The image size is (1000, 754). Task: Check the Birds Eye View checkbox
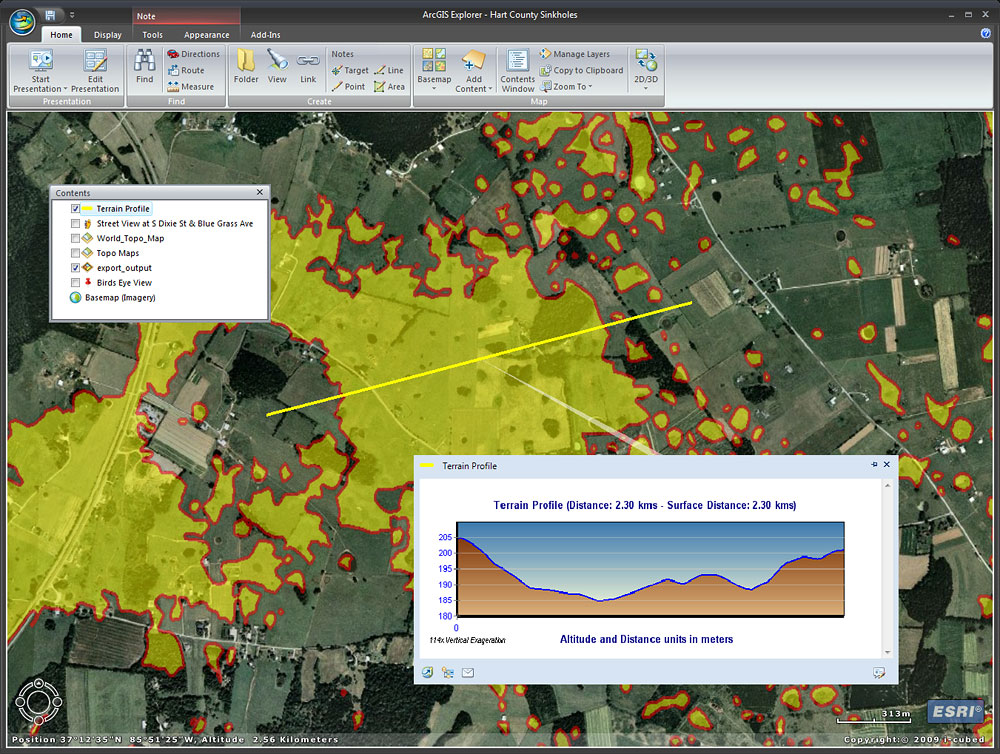pyautogui.click(x=75, y=283)
